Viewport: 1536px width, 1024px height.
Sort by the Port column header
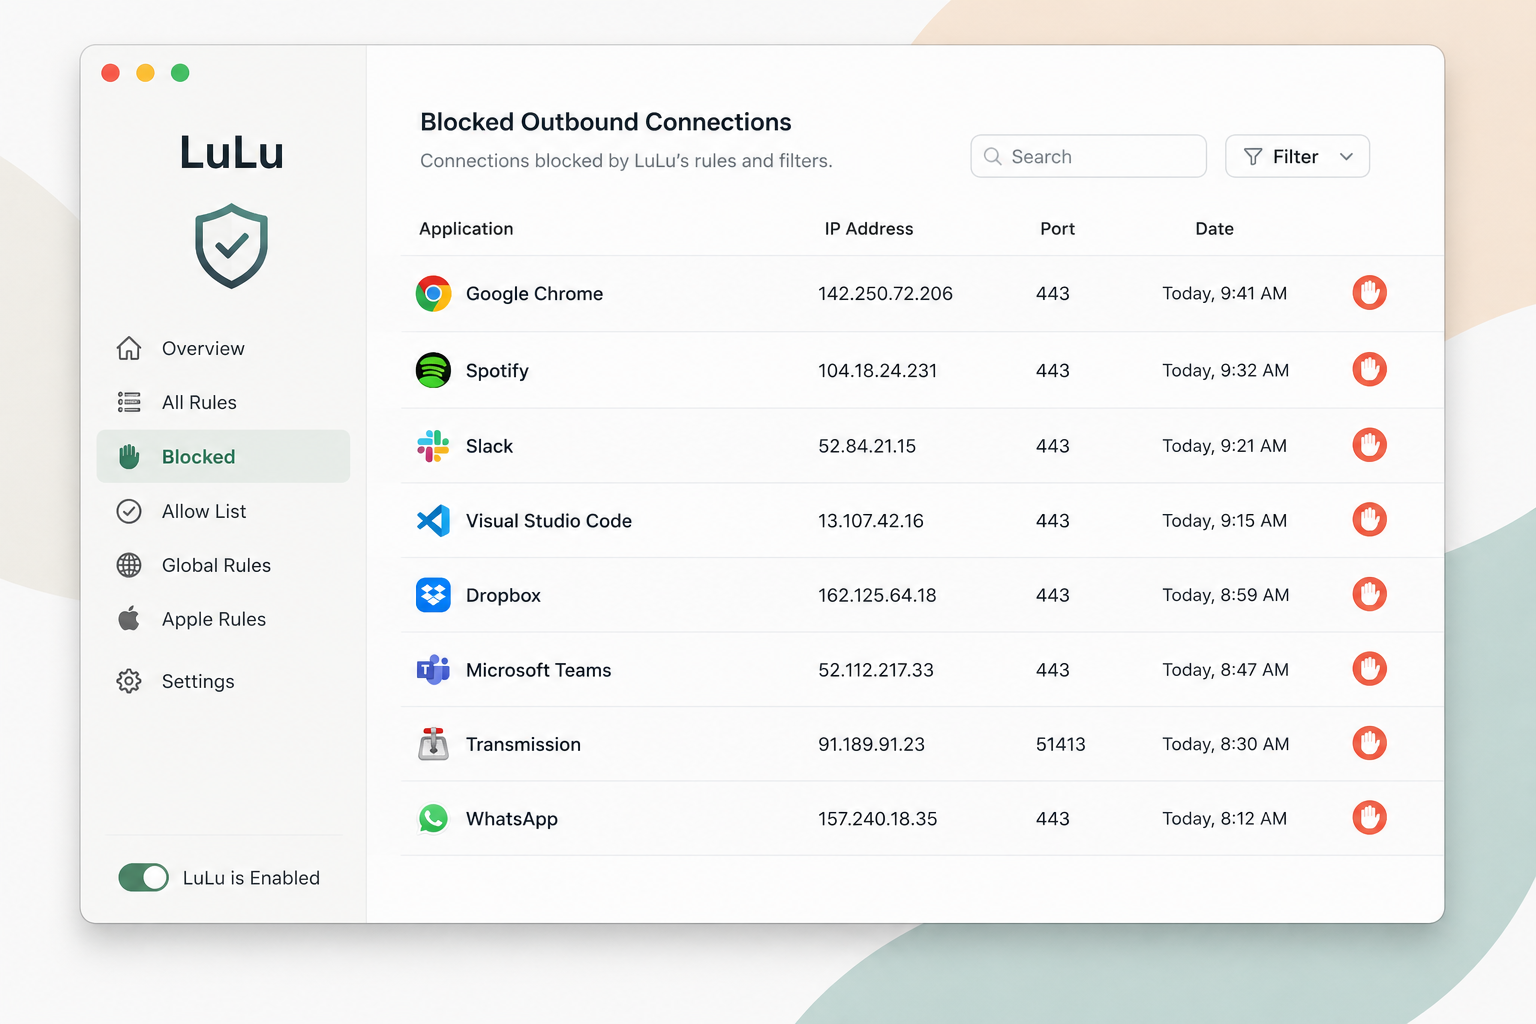[1057, 229]
